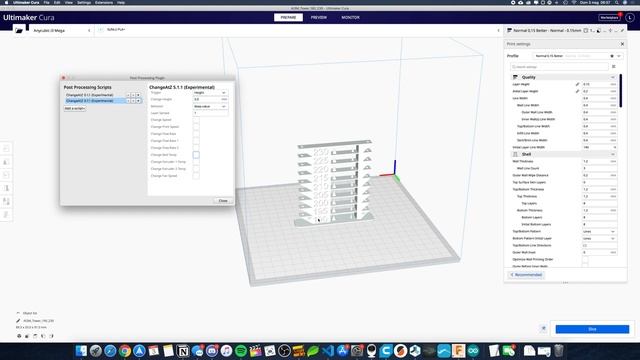Click the Recommended button

526,275
